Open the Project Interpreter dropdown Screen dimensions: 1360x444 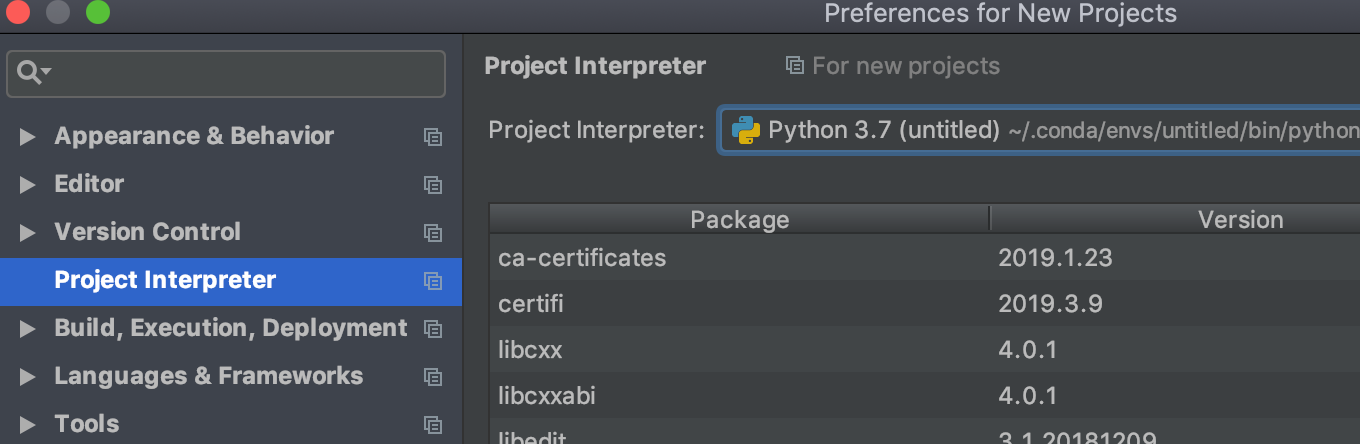[x=1040, y=130]
